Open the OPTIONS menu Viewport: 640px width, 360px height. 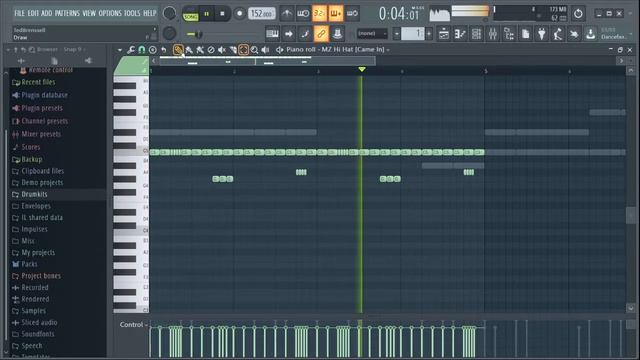pos(110,13)
